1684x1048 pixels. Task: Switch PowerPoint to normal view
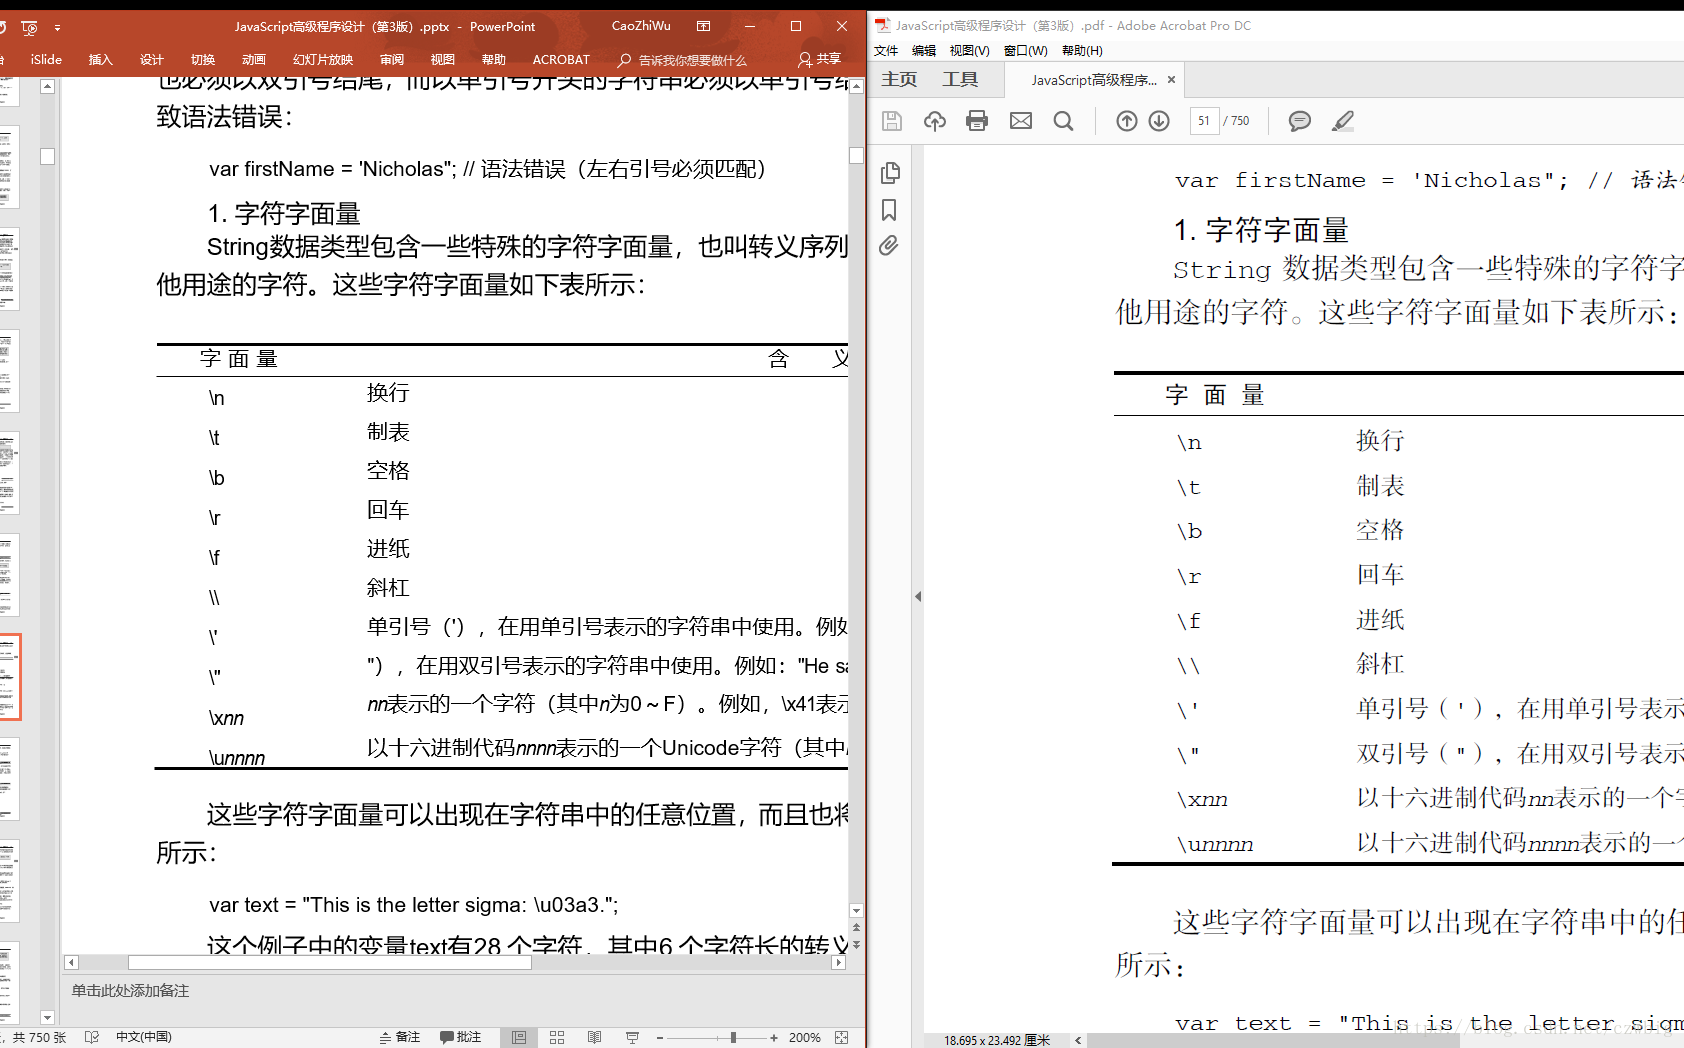[x=519, y=1038]
